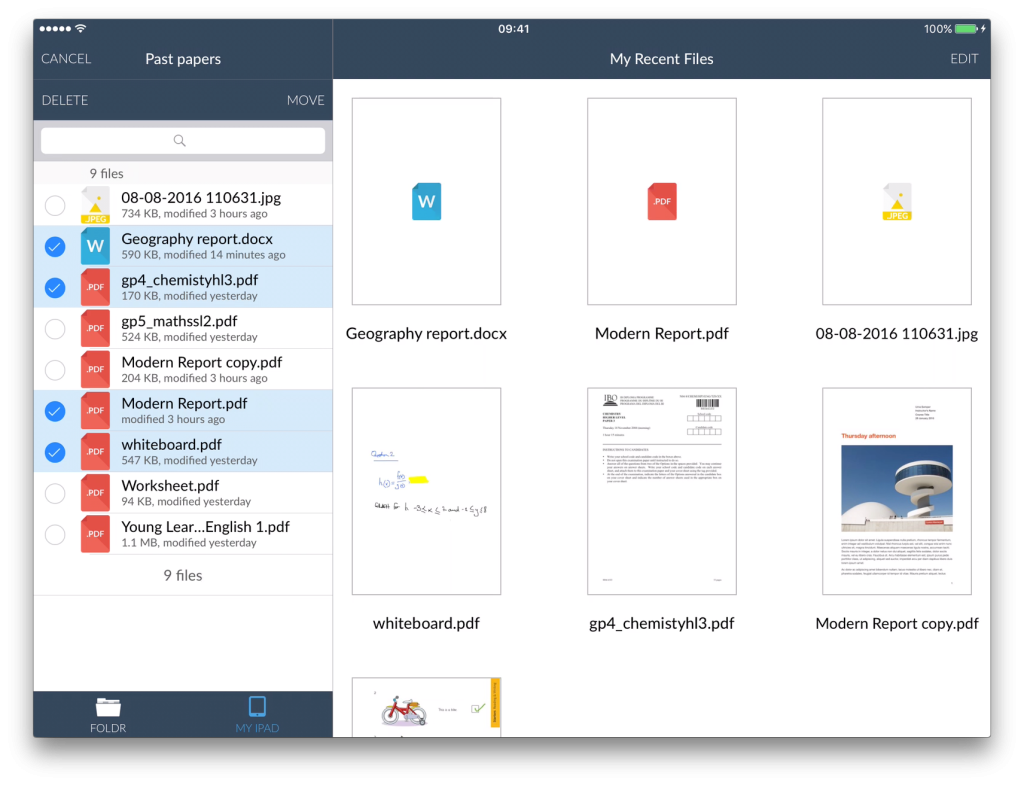1024x785 pixels.
Task: Click the PDF icon for Young Lear...English 1.pdf
Action: (94, 533)
